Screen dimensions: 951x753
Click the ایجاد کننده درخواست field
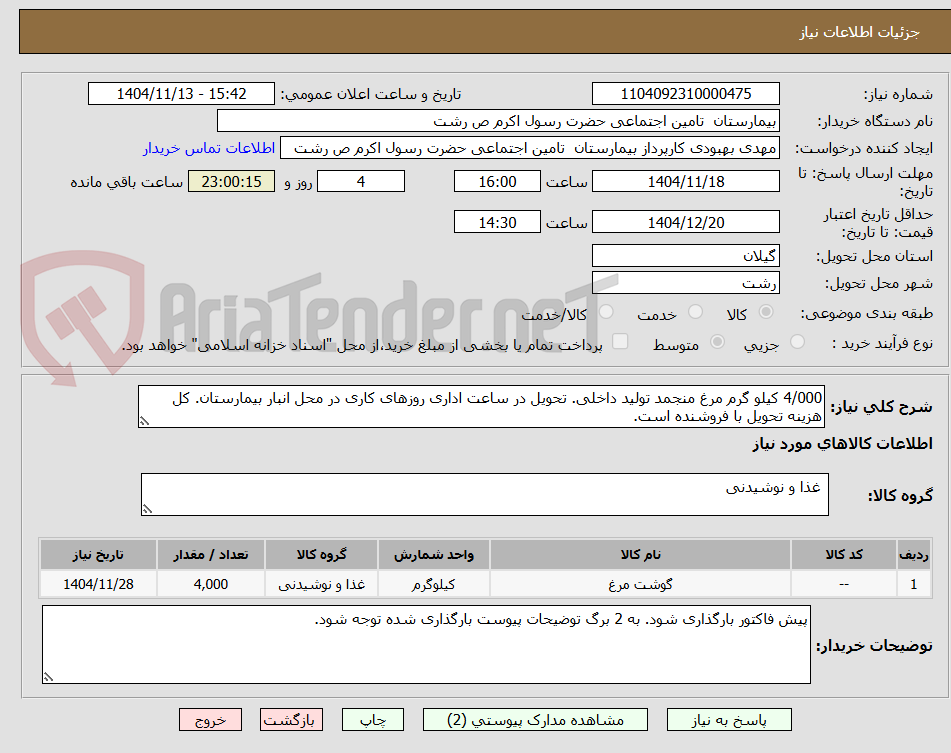(529, 149)
